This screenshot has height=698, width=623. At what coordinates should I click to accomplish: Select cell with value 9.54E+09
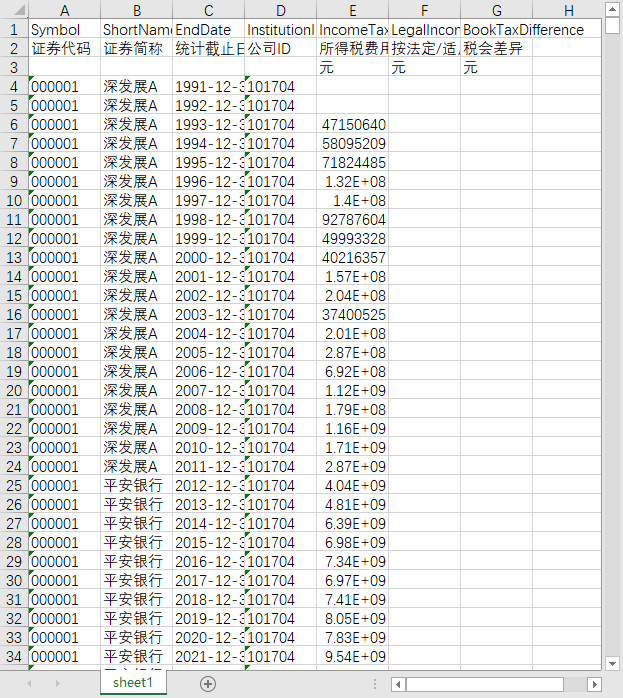point(353,656)
